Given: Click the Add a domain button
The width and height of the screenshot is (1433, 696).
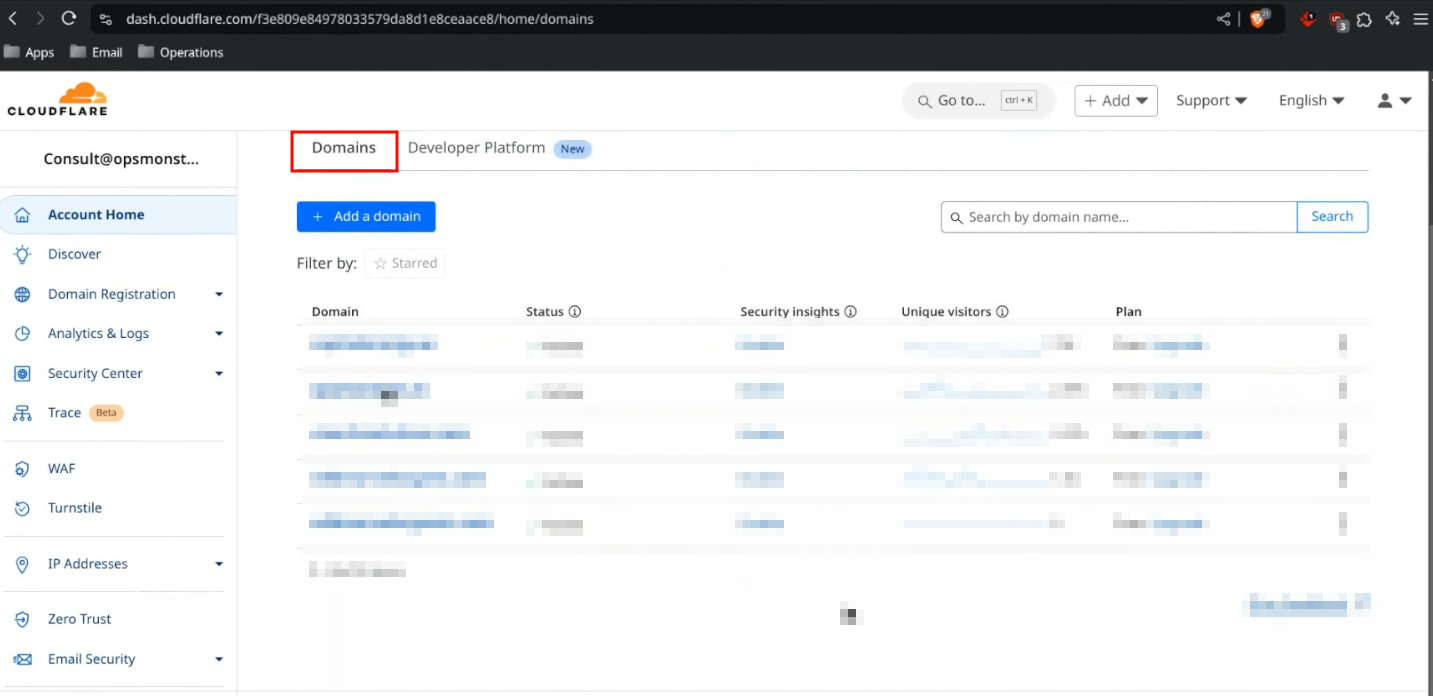Looking at the screenshot, I should coord(366,216).
